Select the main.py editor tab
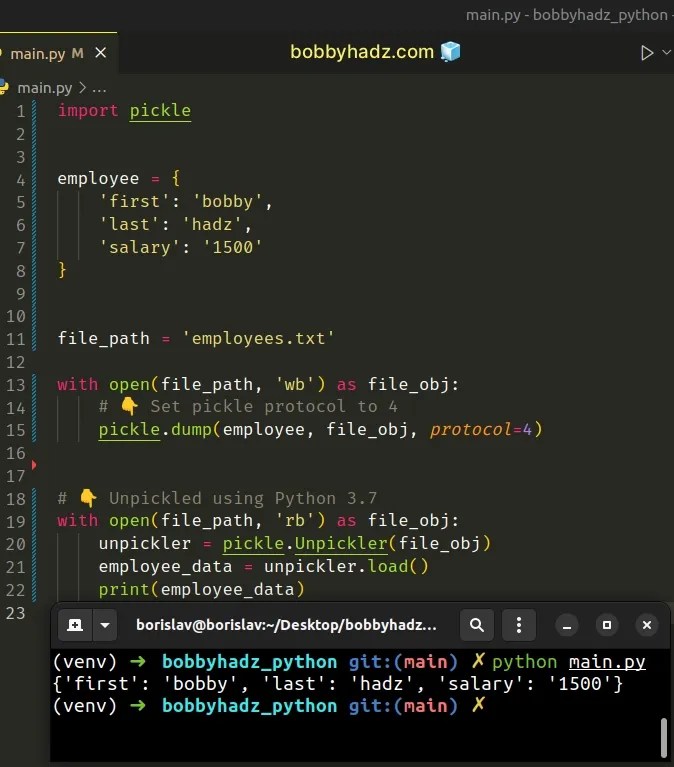The width and height of the screenshot is (674, 767). coord(58,53)
